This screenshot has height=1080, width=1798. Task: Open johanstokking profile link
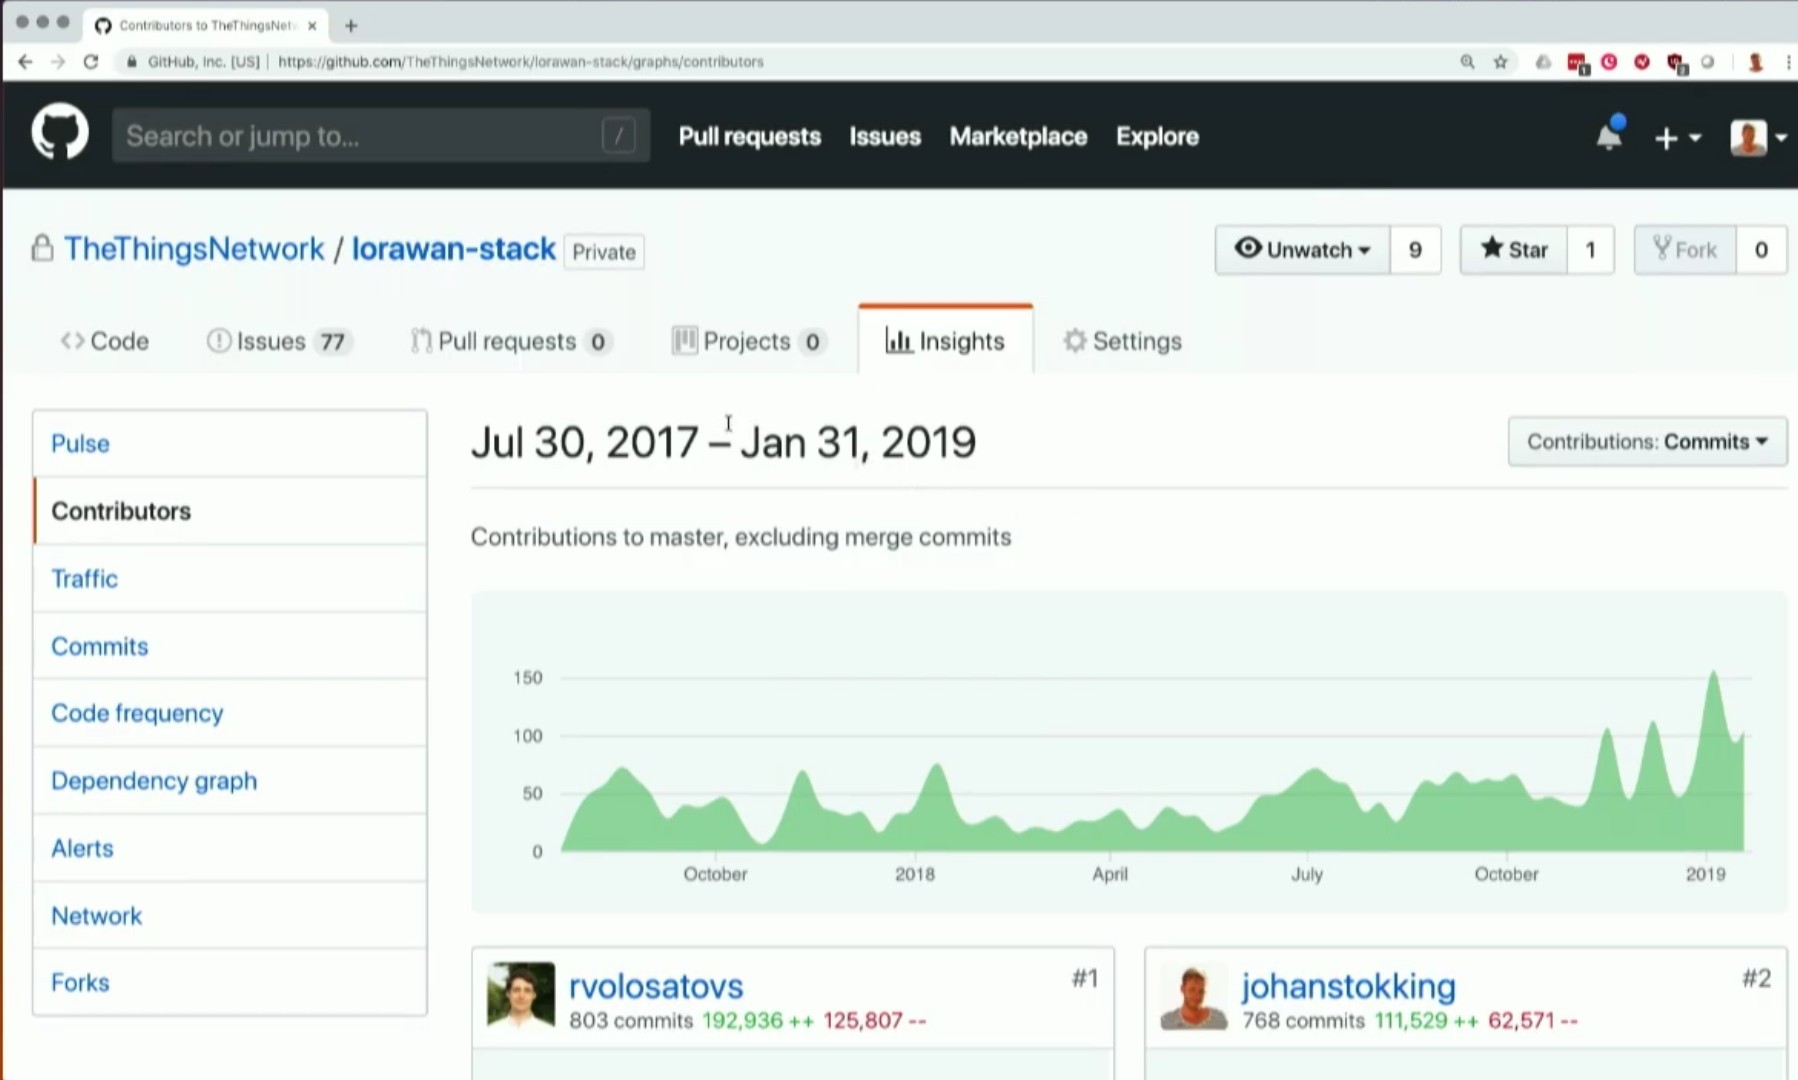point(1348,986)
